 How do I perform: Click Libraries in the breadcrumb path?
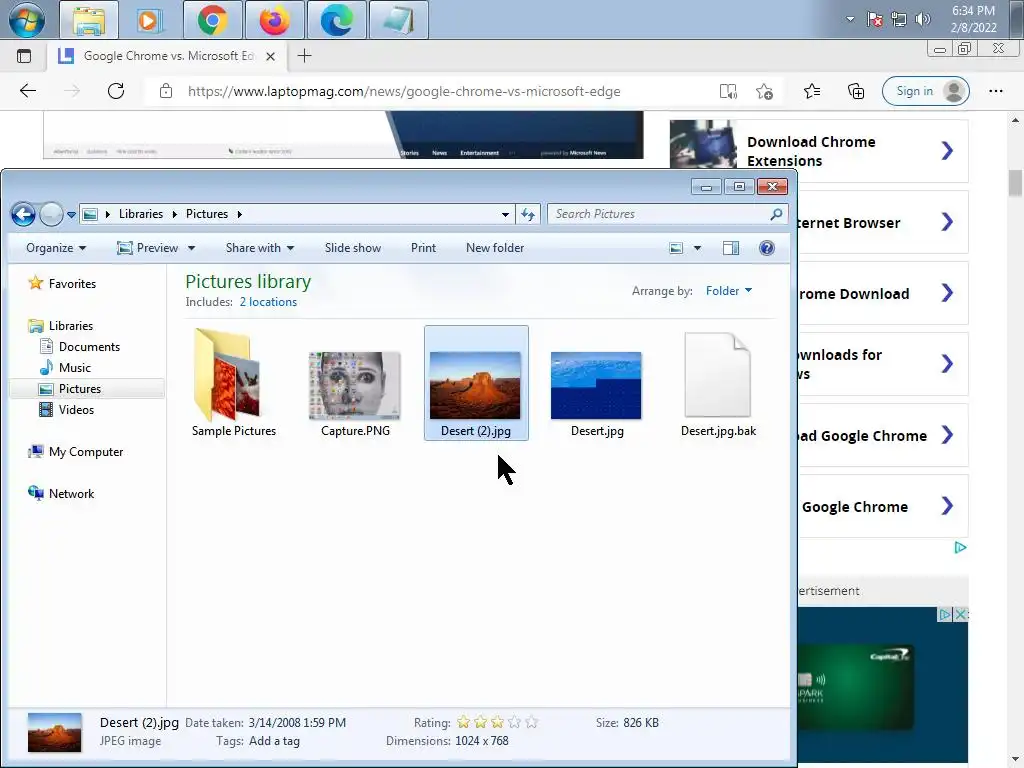[x=140, y=214]
